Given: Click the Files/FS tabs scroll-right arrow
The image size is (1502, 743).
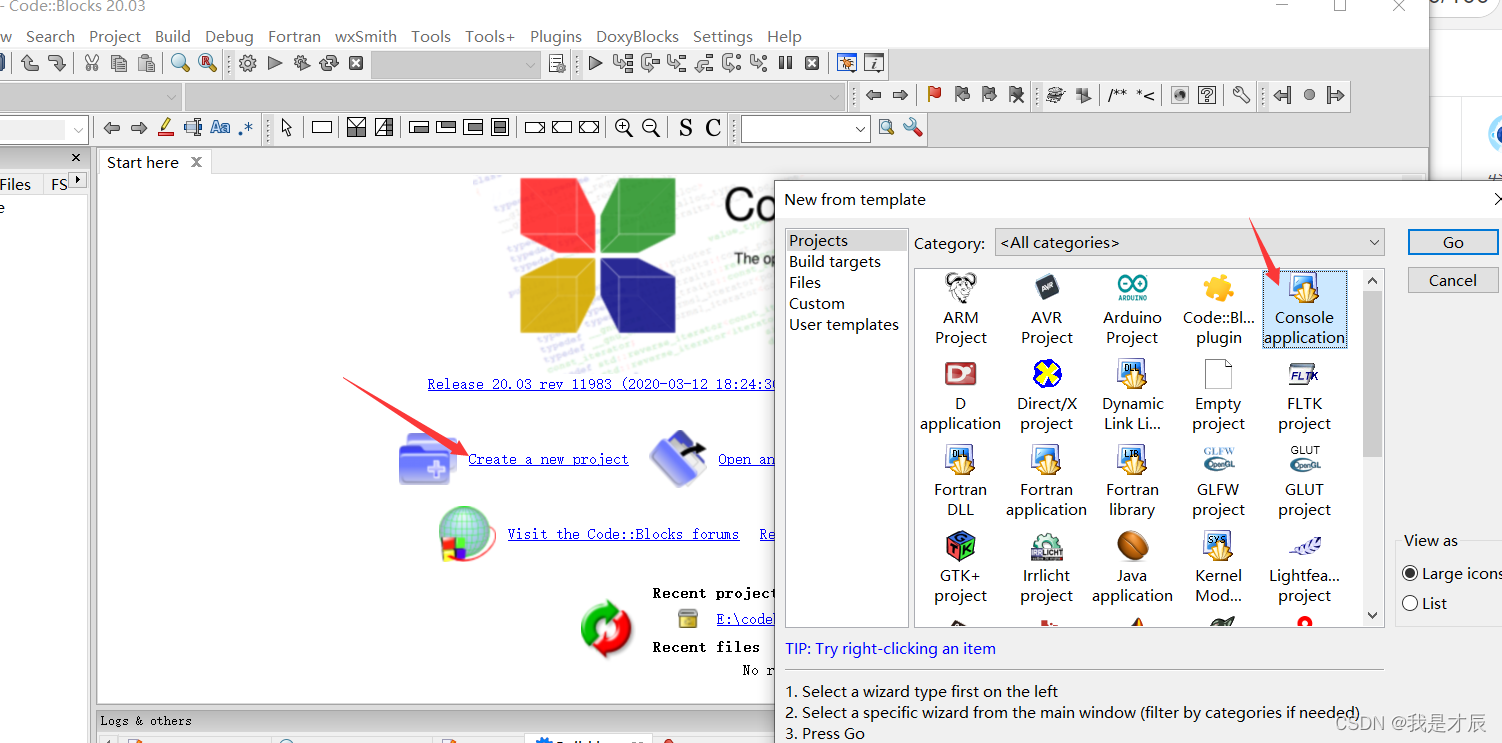Looking at the screenshot, I should 77,181.
